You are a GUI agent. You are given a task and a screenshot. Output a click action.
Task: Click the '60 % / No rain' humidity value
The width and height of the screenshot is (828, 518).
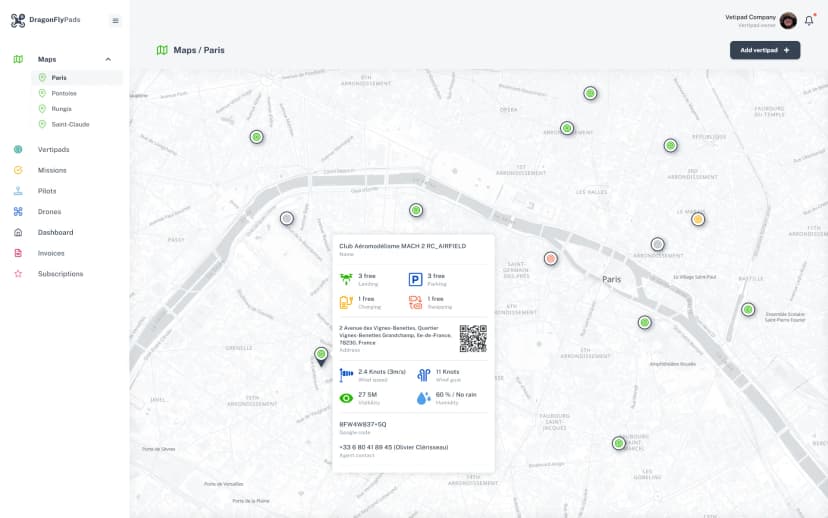(456, 394)
